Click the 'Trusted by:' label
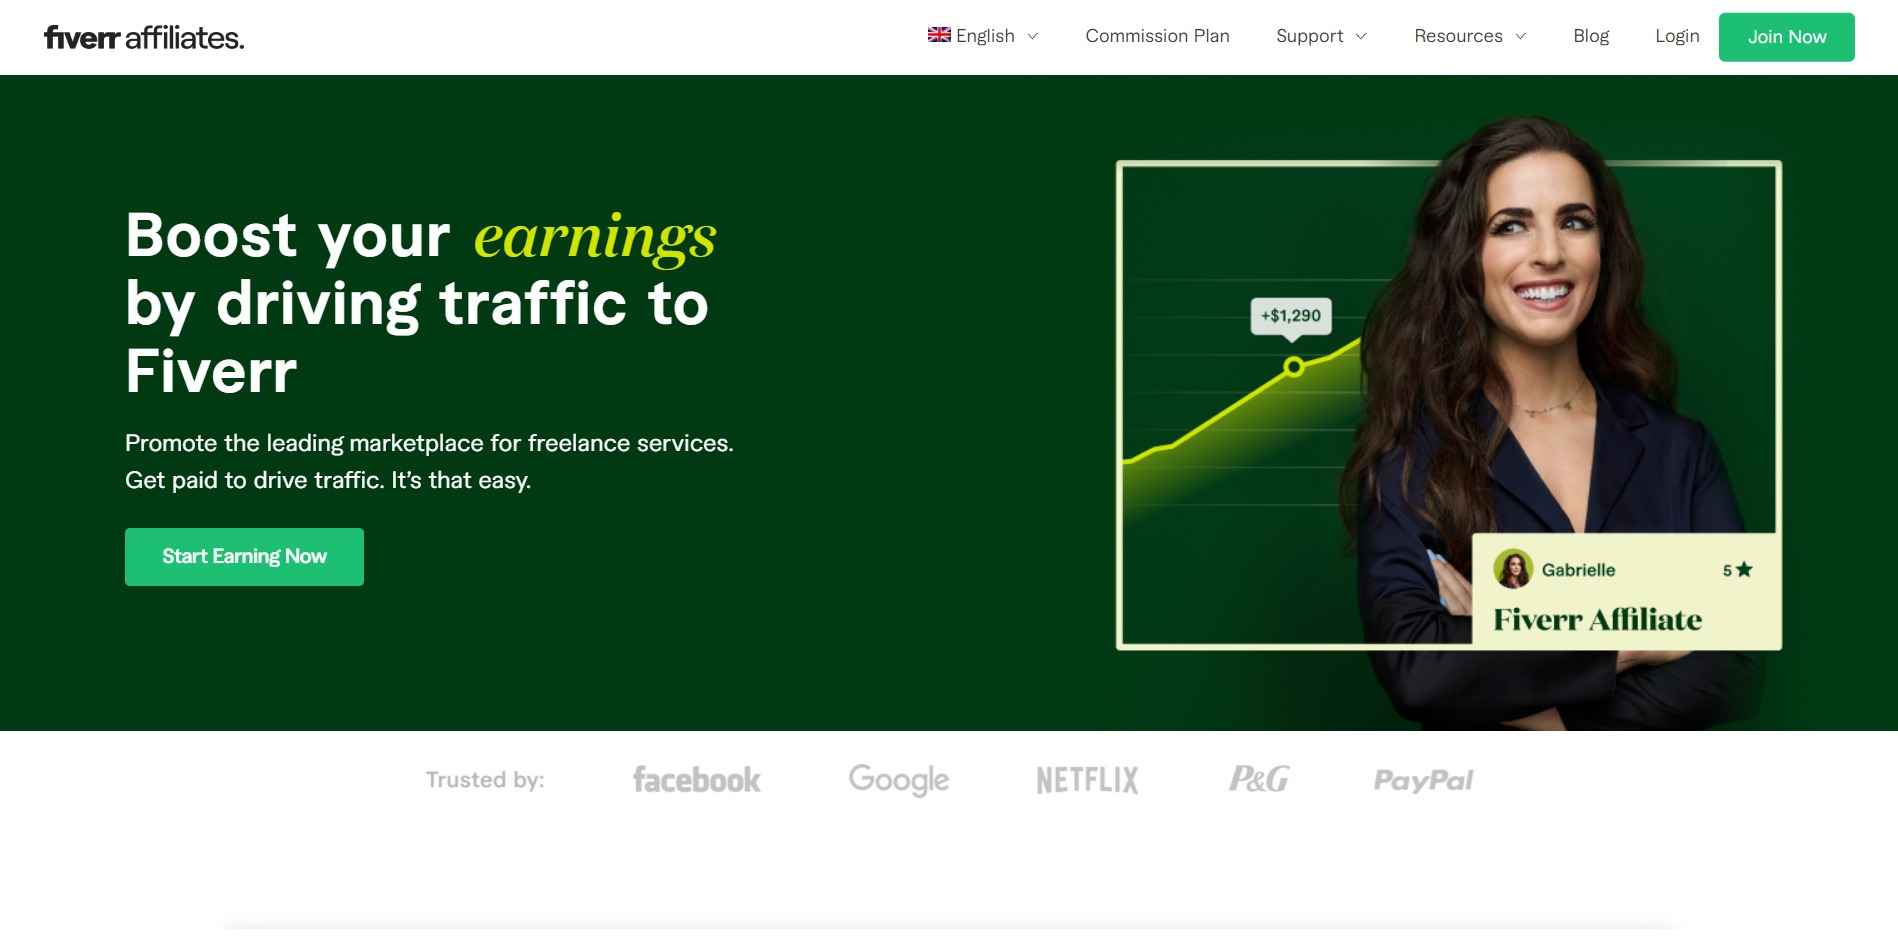The height and width of the screenshot is (943, 1898). pos(485,780)
